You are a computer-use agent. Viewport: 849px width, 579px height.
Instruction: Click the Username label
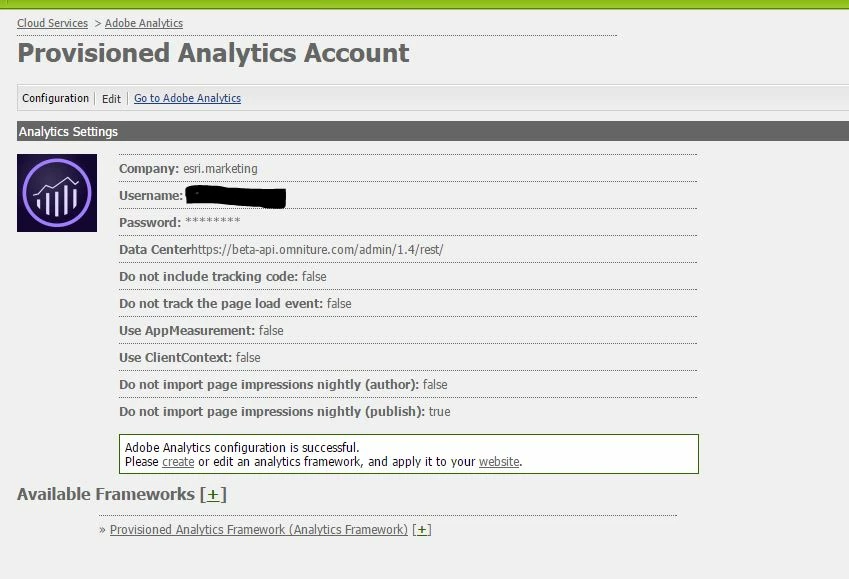(x=151, y=196)
